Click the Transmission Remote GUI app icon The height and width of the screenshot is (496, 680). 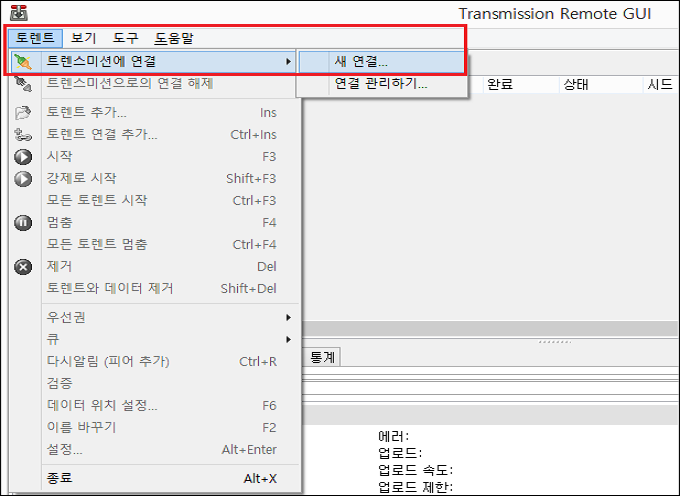[19, 13]
